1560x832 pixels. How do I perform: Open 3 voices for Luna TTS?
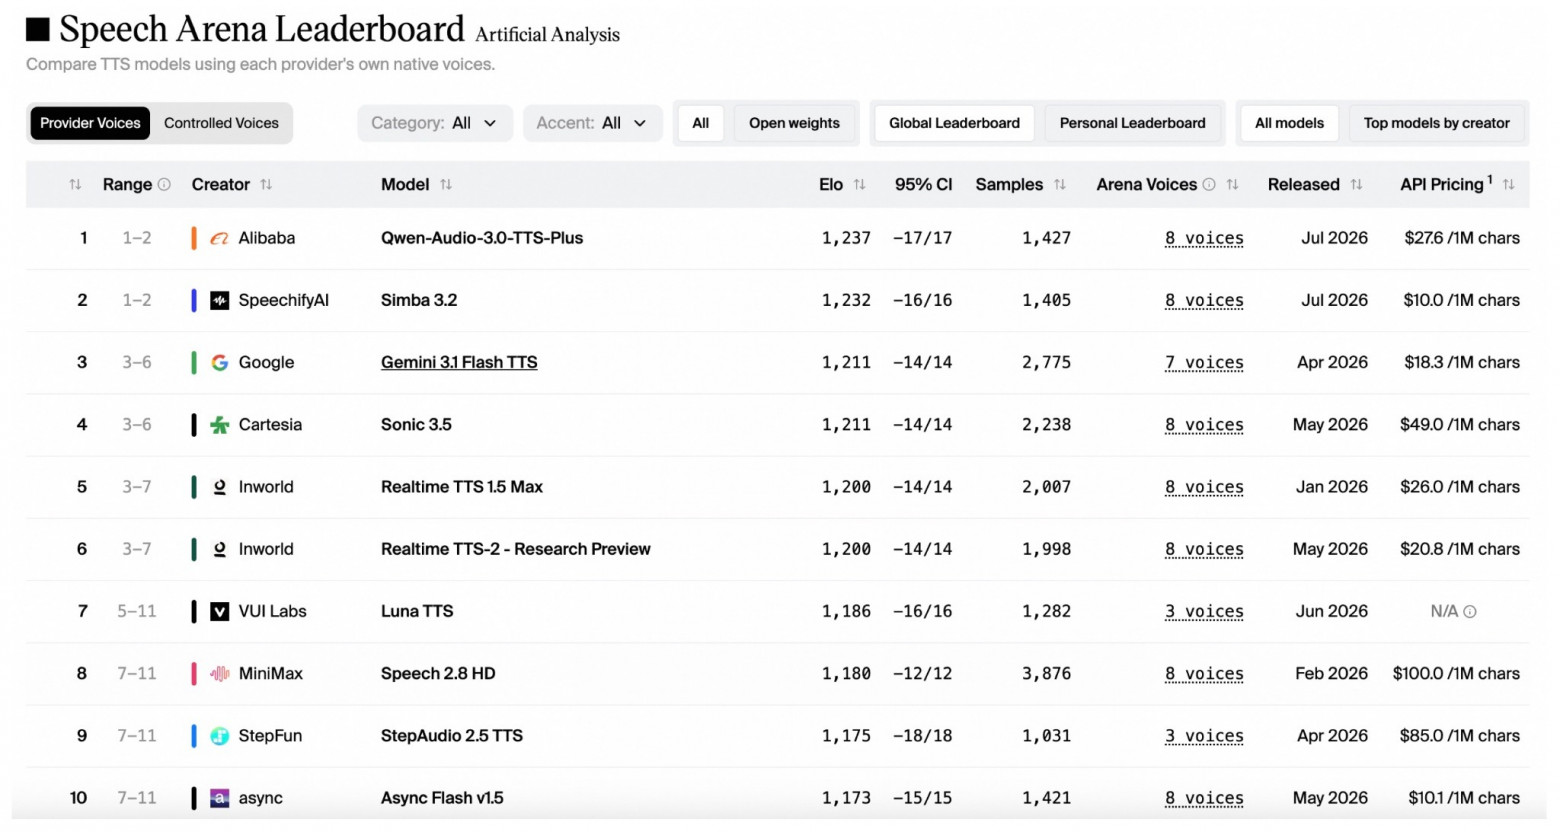point(1204,611)
